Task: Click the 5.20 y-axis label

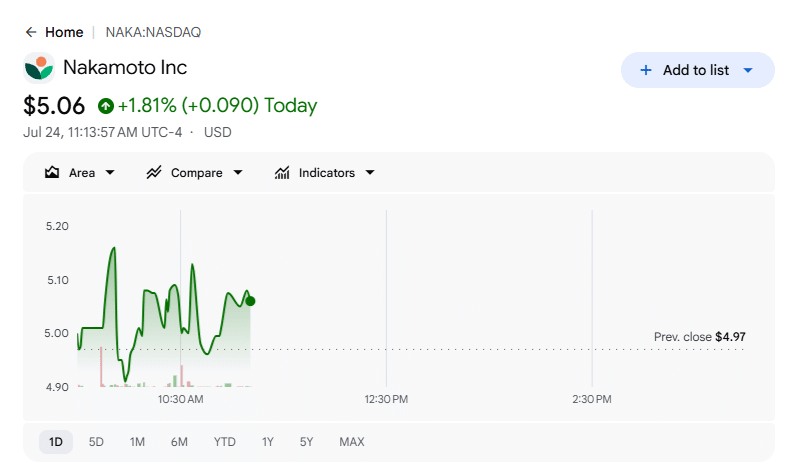Action: pos(57,227)
